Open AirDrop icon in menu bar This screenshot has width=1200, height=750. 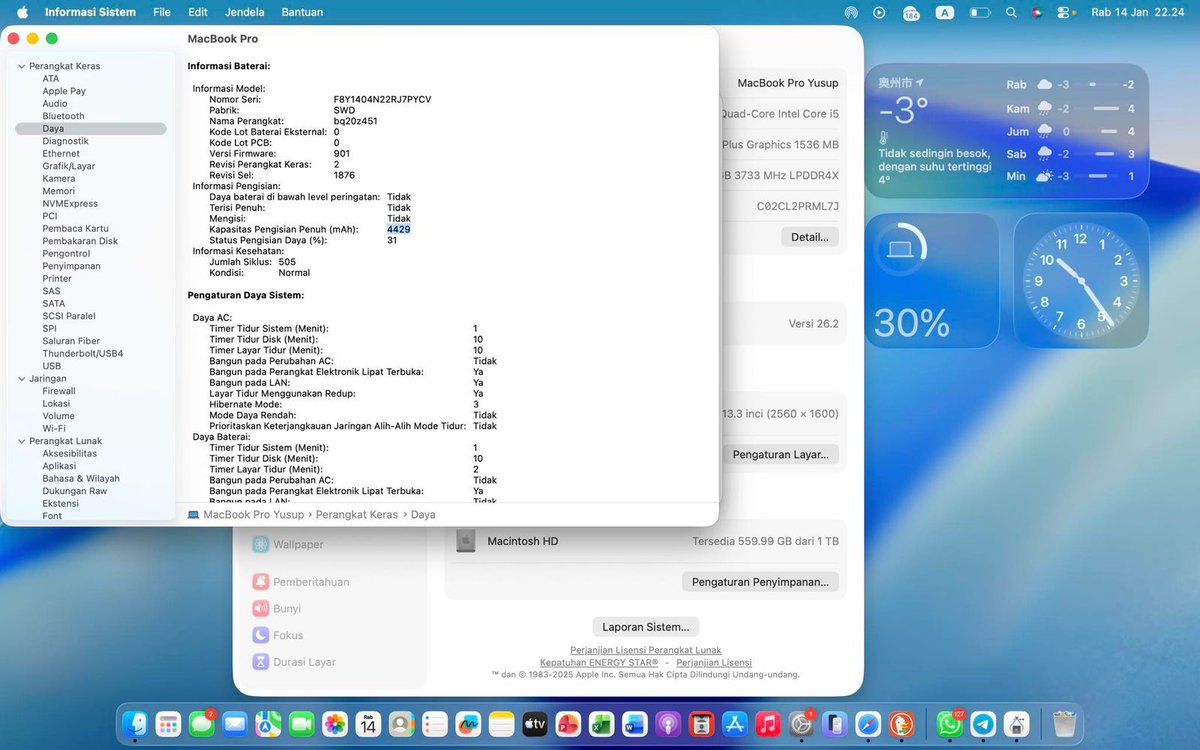(851, 12)
